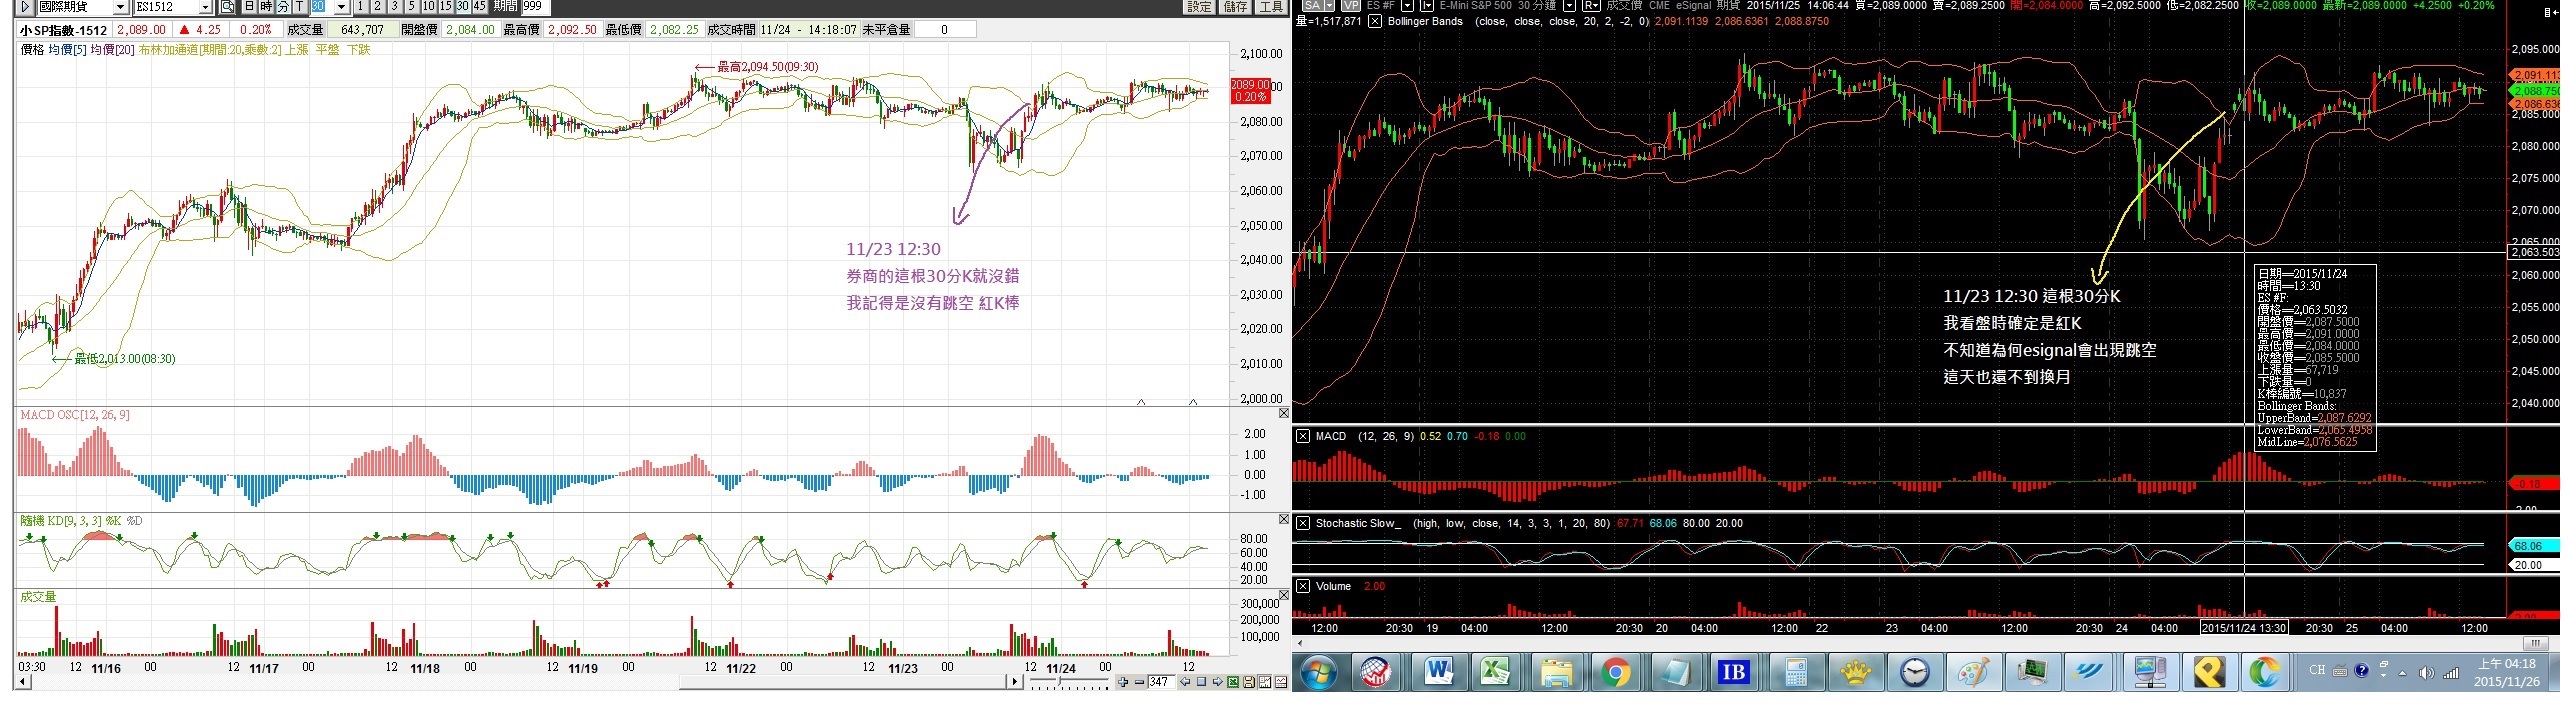This screenshot has height=704, width=2568.
Task: Click the yellow save disk icon in bottom toolbar
Action: tap(1249, 682)
